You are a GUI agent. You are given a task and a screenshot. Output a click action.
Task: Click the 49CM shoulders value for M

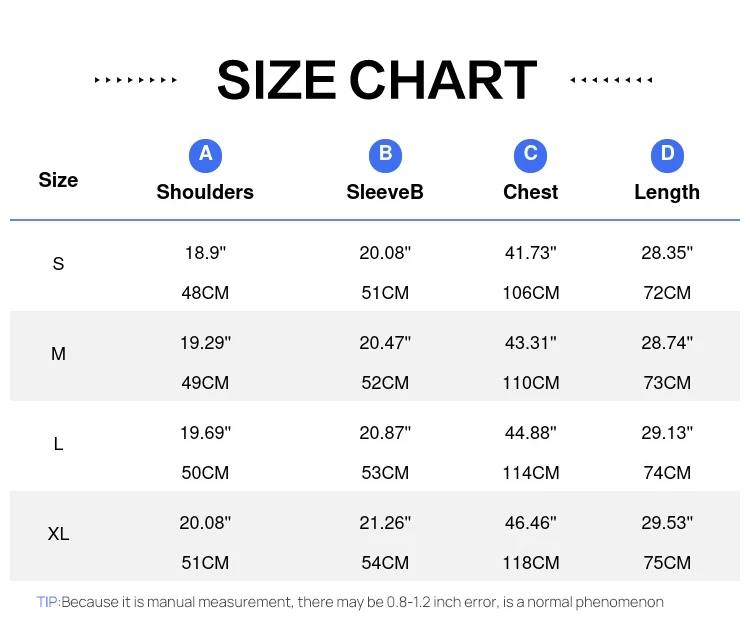coord(205,383)
